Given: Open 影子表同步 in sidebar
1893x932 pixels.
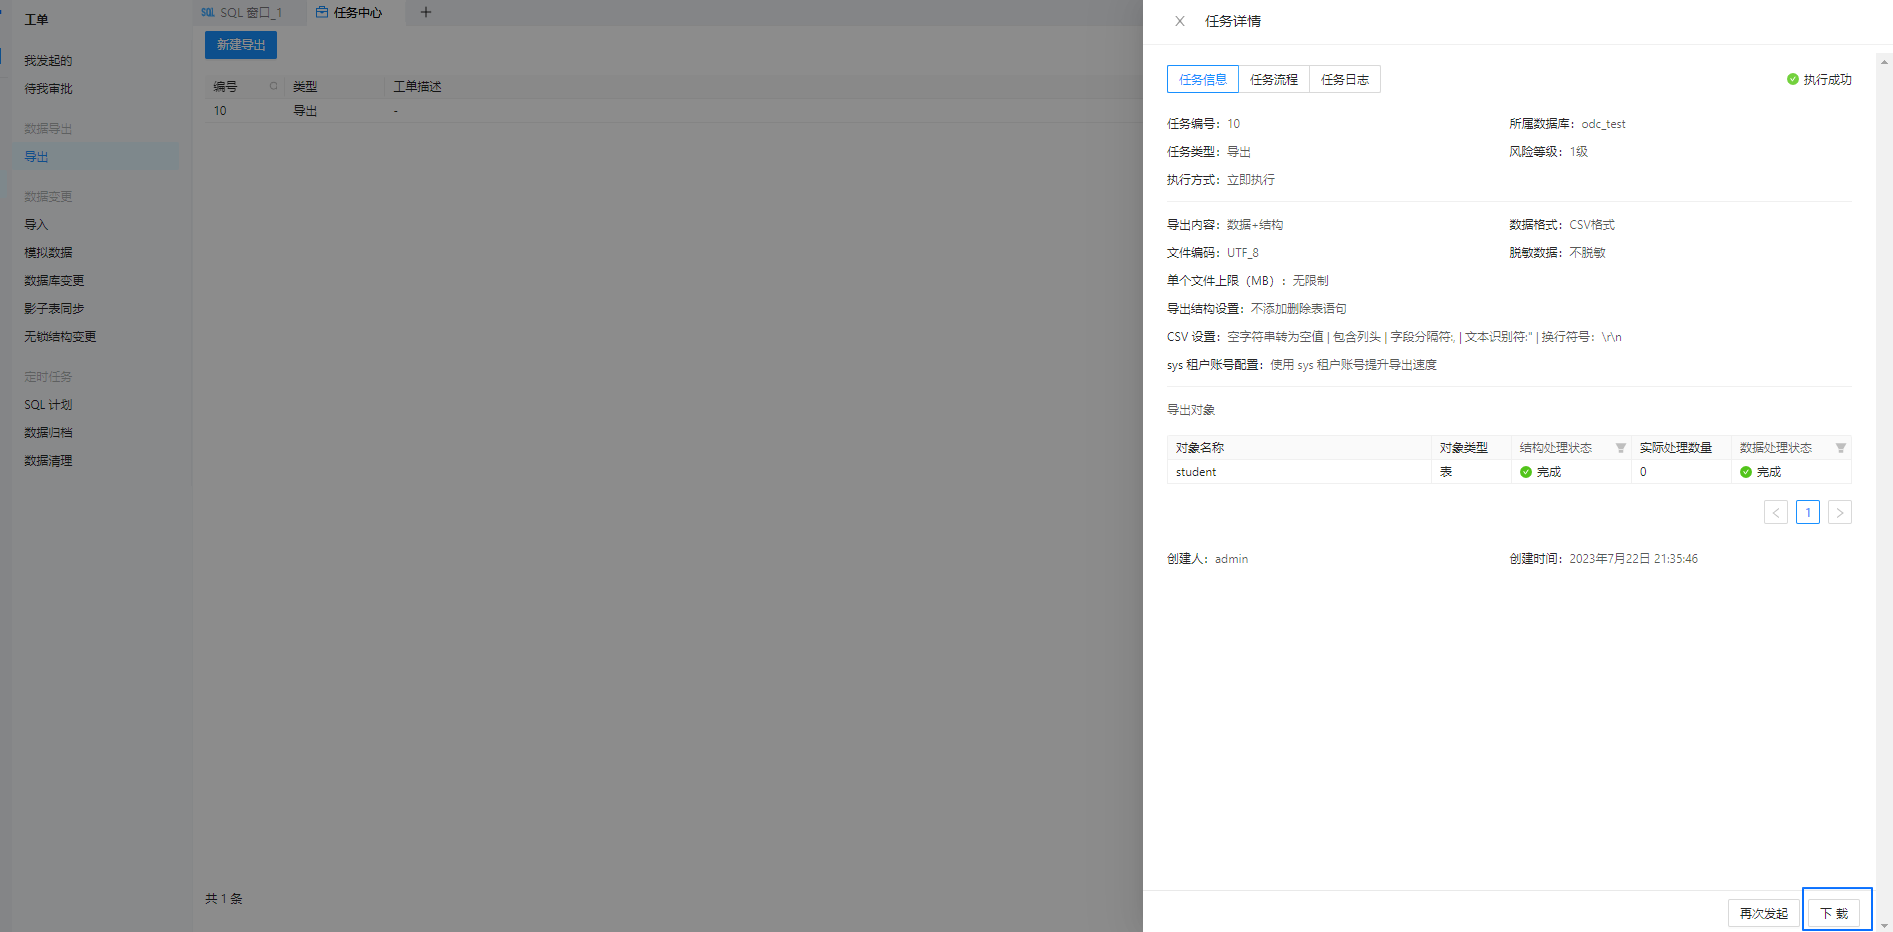Looking at the screenshot, I should pos(54,309).
